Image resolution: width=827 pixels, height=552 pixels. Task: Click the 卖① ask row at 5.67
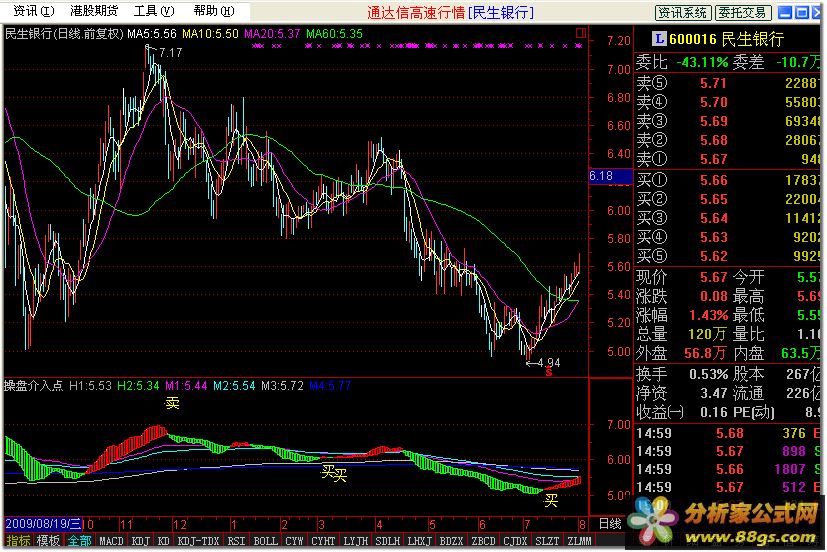click(728, 159)
